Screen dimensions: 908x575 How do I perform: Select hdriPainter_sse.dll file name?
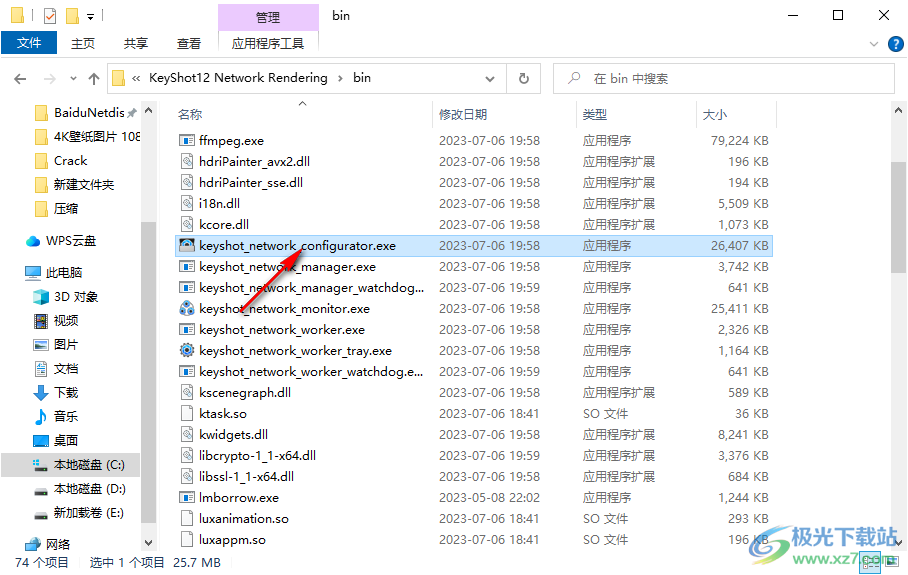[251, 182]
